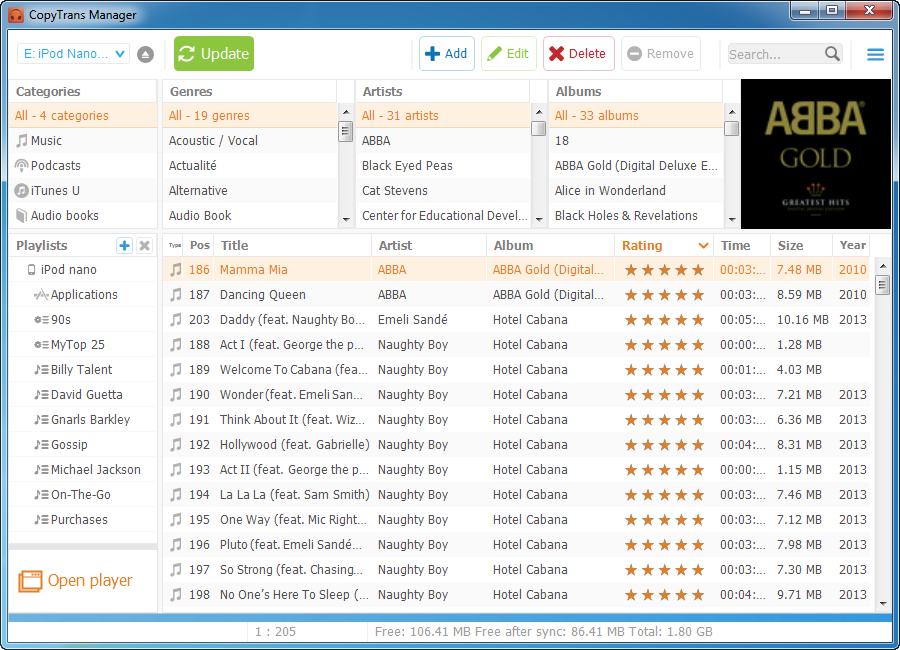Viewport: 900px width, 650px height.
Task: Click the green Update button
Action: pyautogui.click(x=214, y=54)
